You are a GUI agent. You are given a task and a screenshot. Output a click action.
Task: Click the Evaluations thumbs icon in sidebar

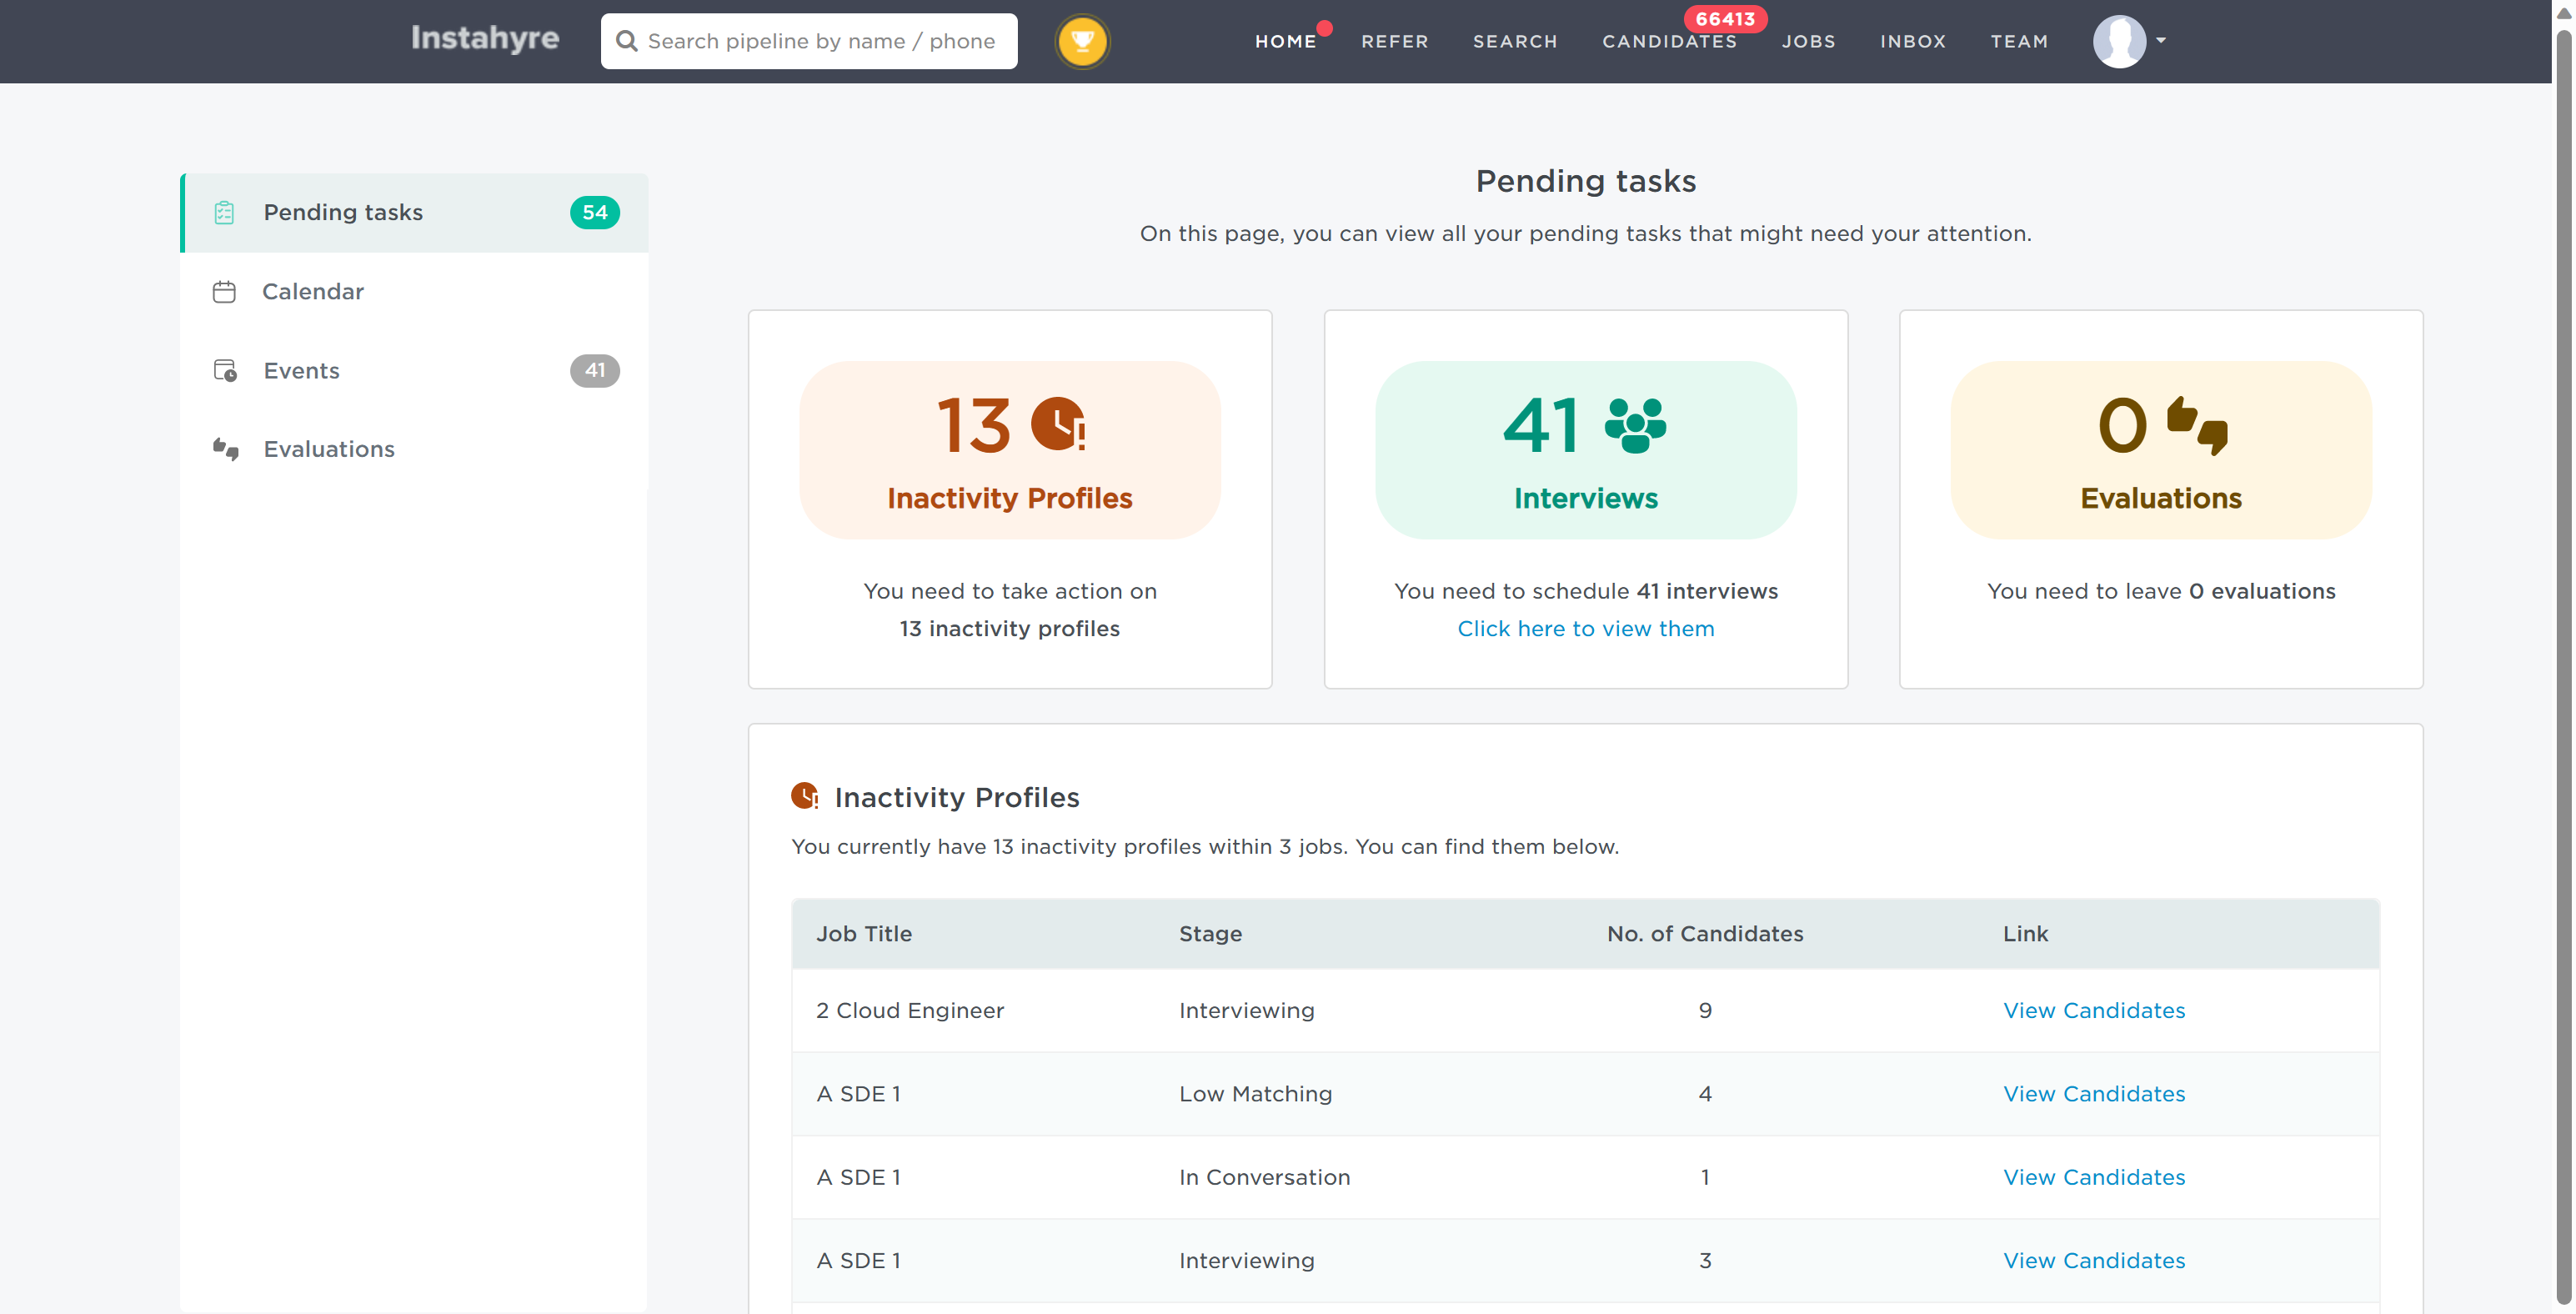(225, 449)
